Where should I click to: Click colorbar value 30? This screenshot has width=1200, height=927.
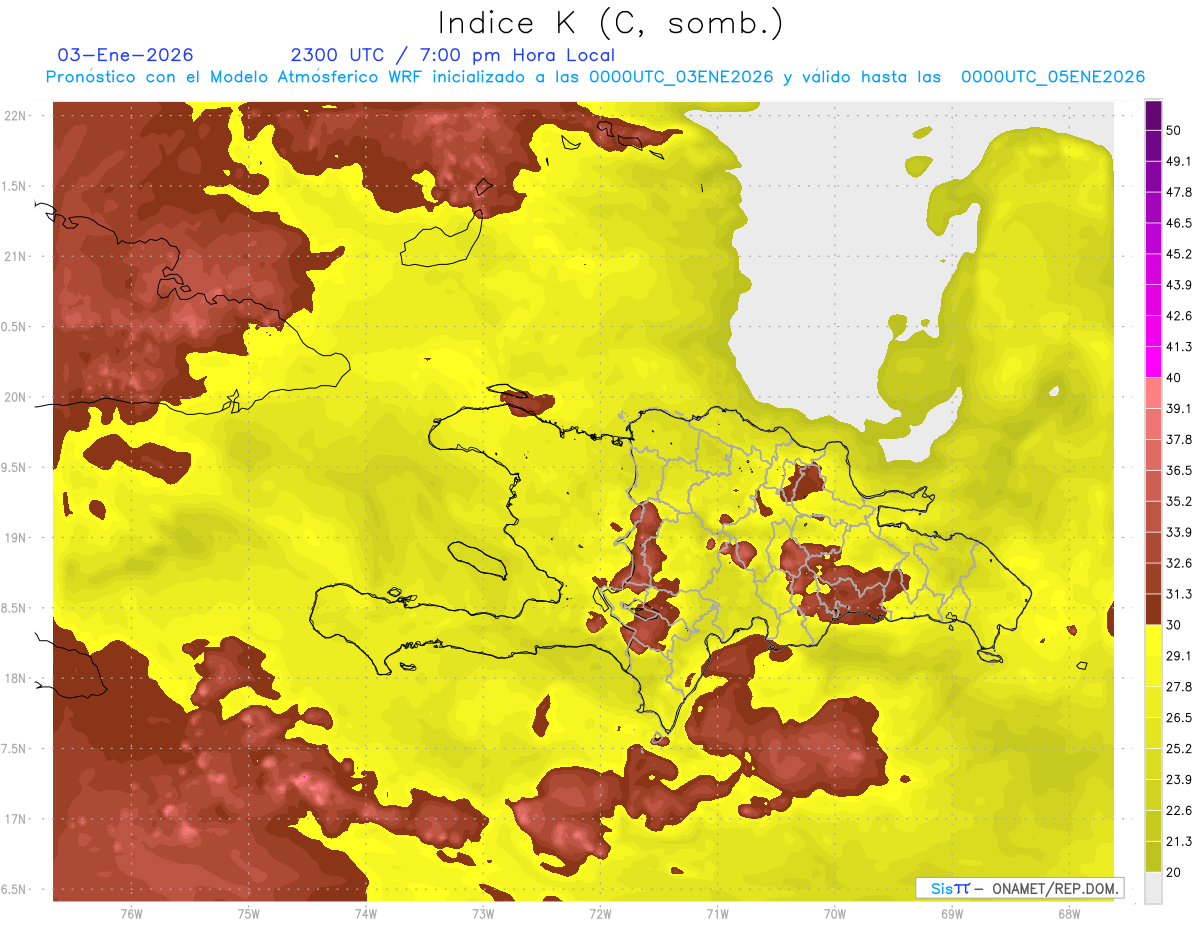[1174, 625]
